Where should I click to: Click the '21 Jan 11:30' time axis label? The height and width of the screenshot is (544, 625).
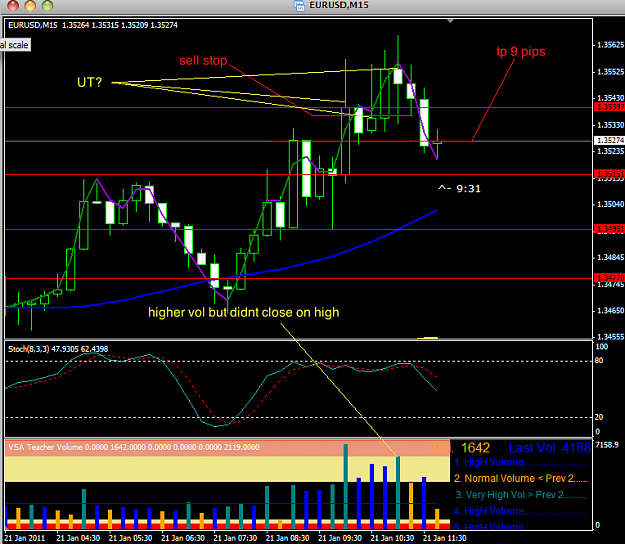pos(444,538)
